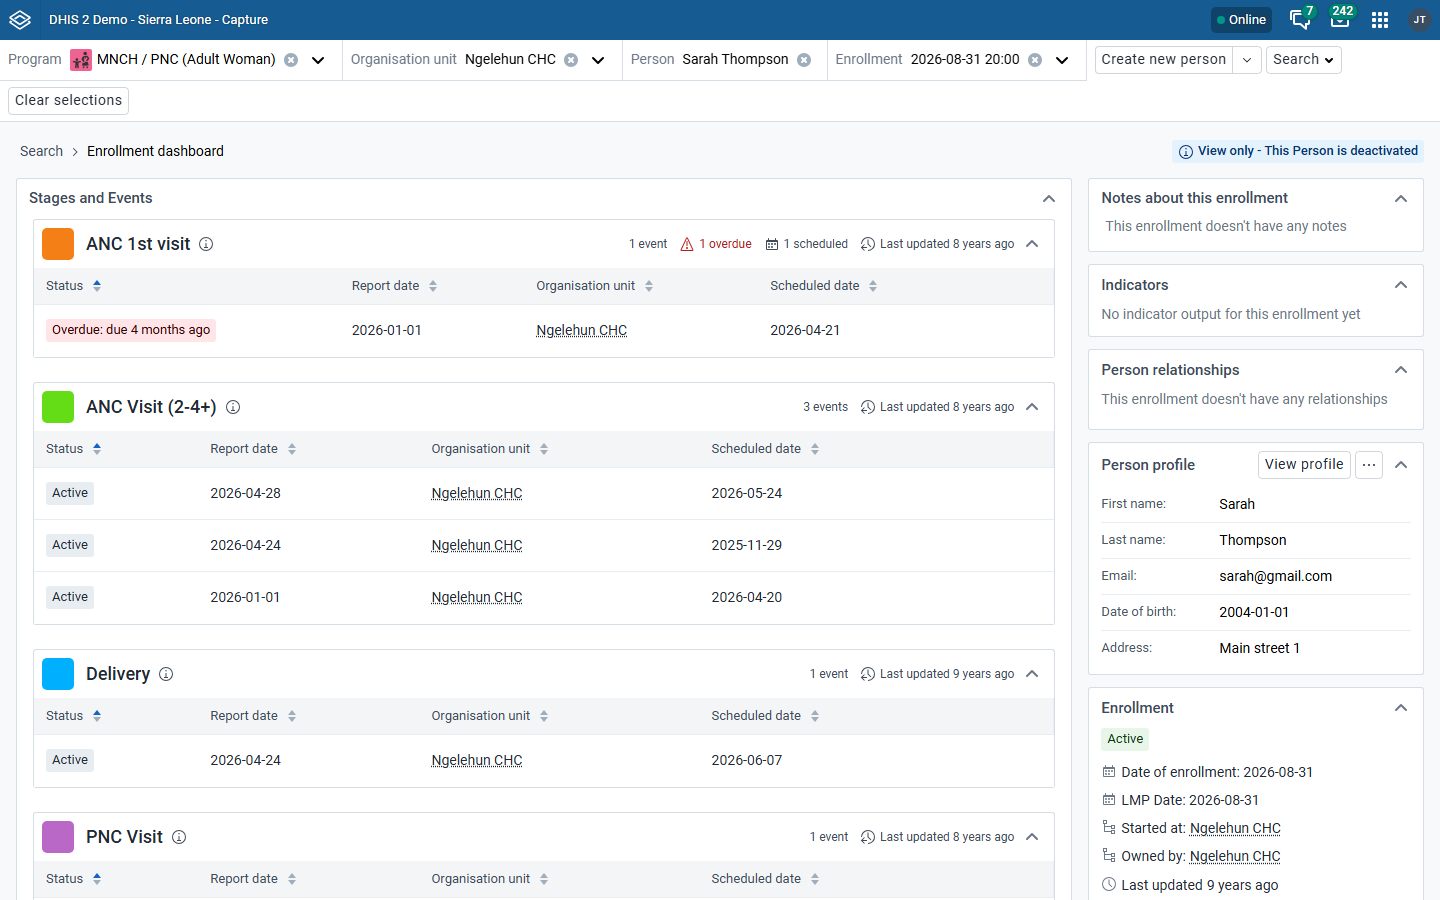
Task: Sort ANC 1st visit by Status column
Action: pos(97,286)
